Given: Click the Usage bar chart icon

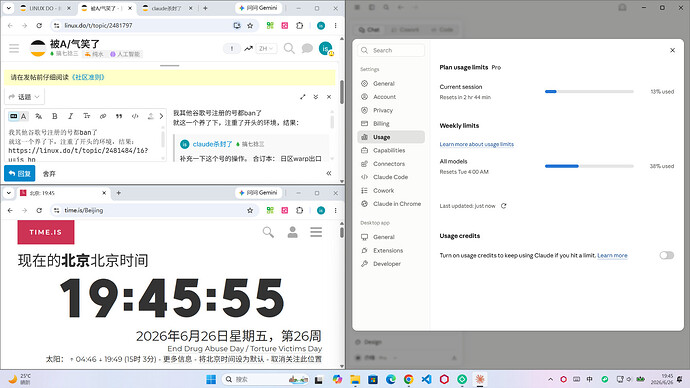Looking at the screenshot, I should (x=364, y=137).
